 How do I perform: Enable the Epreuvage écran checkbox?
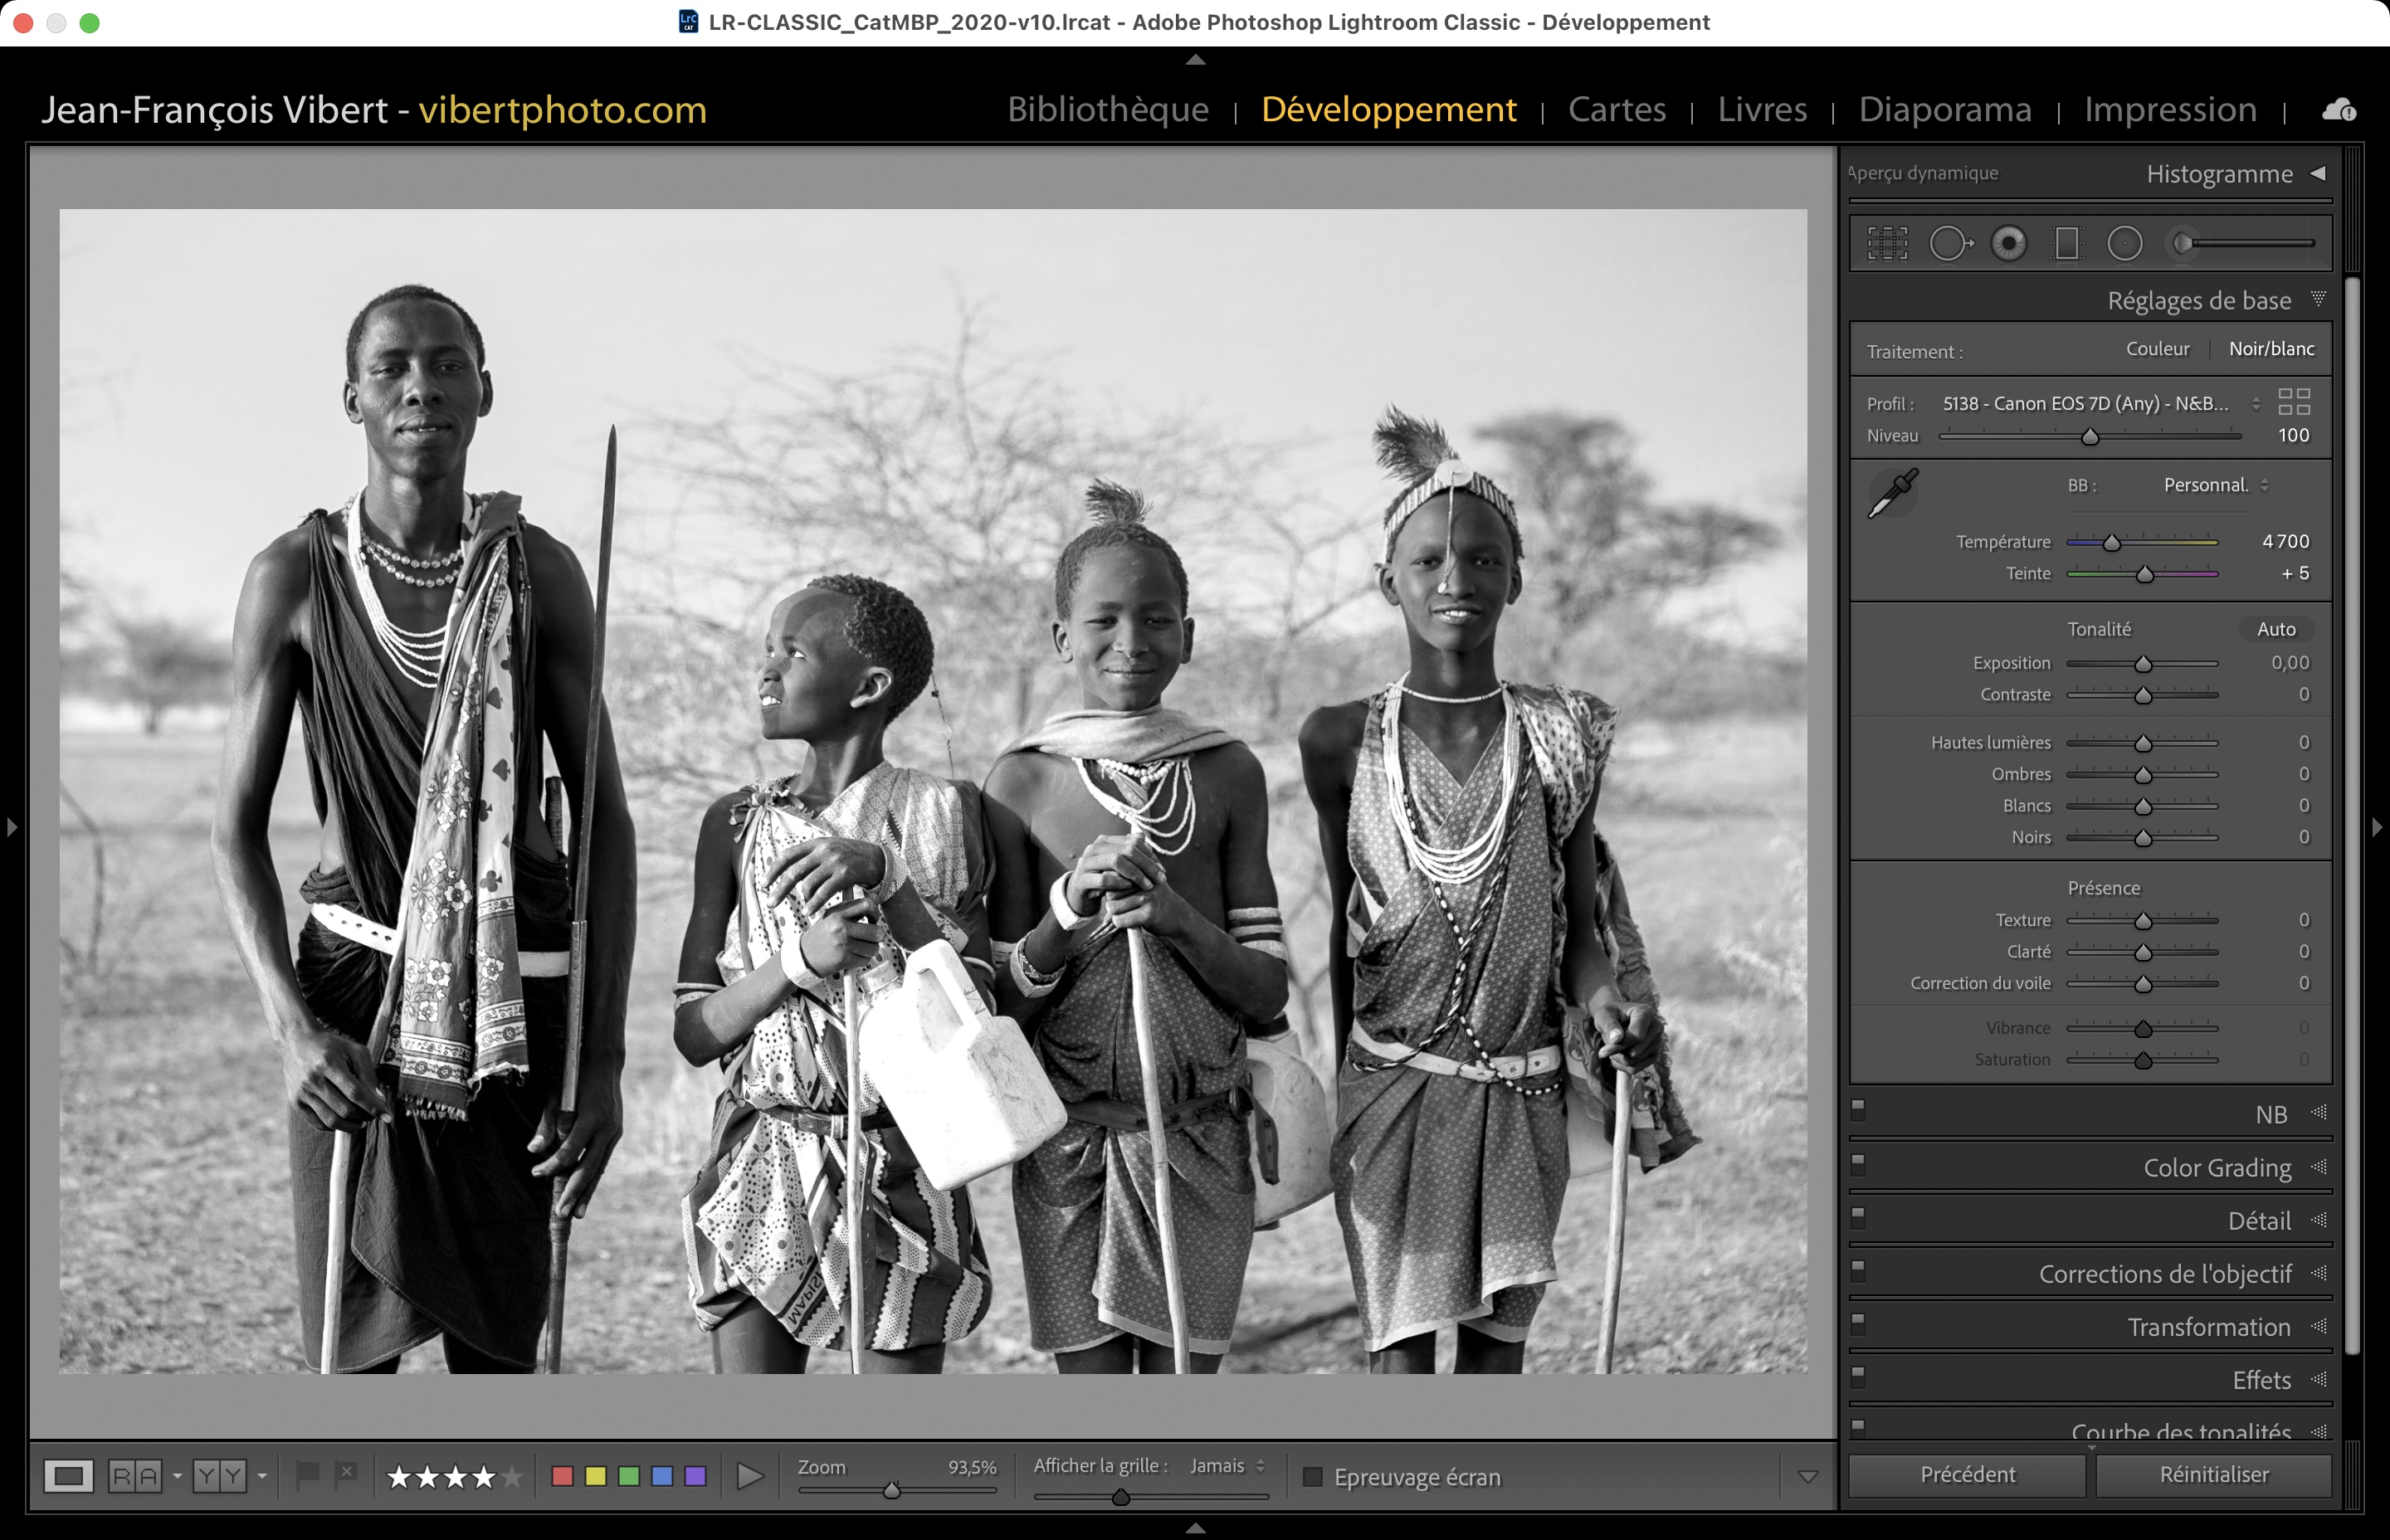coord(1313,1477)
